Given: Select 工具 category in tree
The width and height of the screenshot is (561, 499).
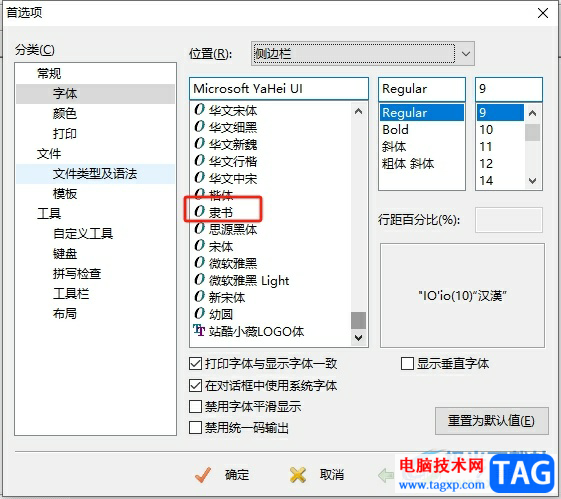Looking at the screenshot, I should [49, 214].
